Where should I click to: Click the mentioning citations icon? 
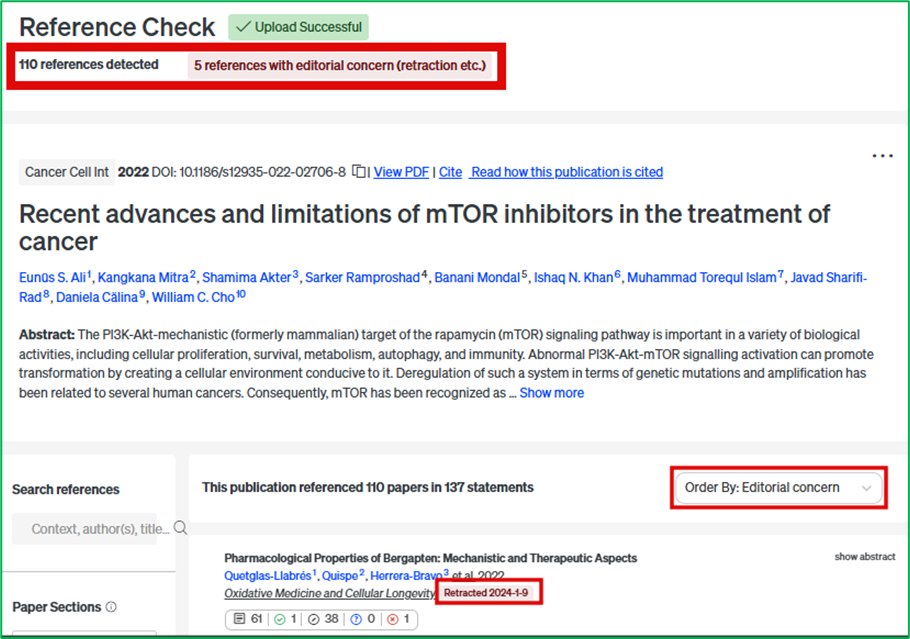click(x=317, y=619)
